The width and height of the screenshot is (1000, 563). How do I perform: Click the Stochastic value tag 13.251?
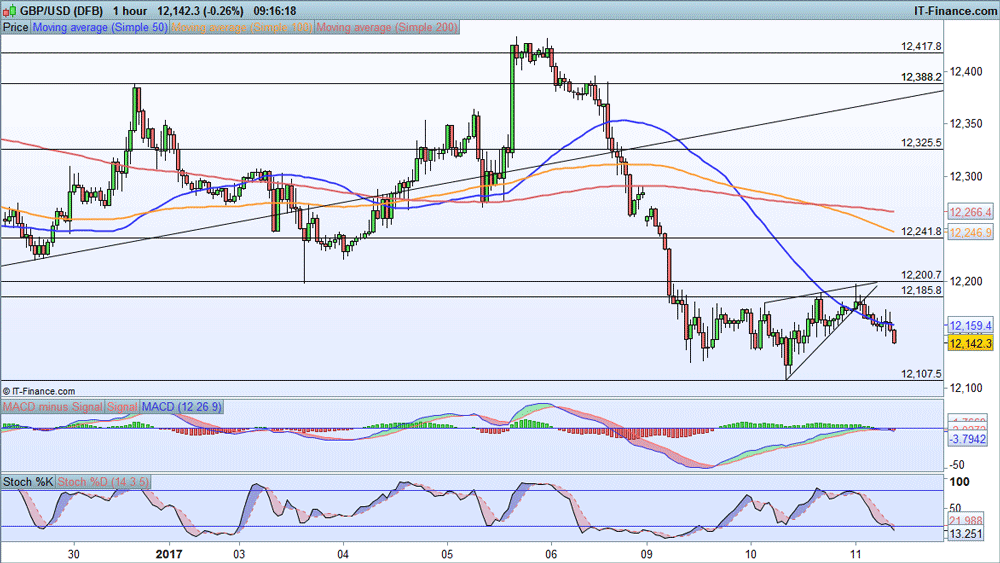click(967, 534)
